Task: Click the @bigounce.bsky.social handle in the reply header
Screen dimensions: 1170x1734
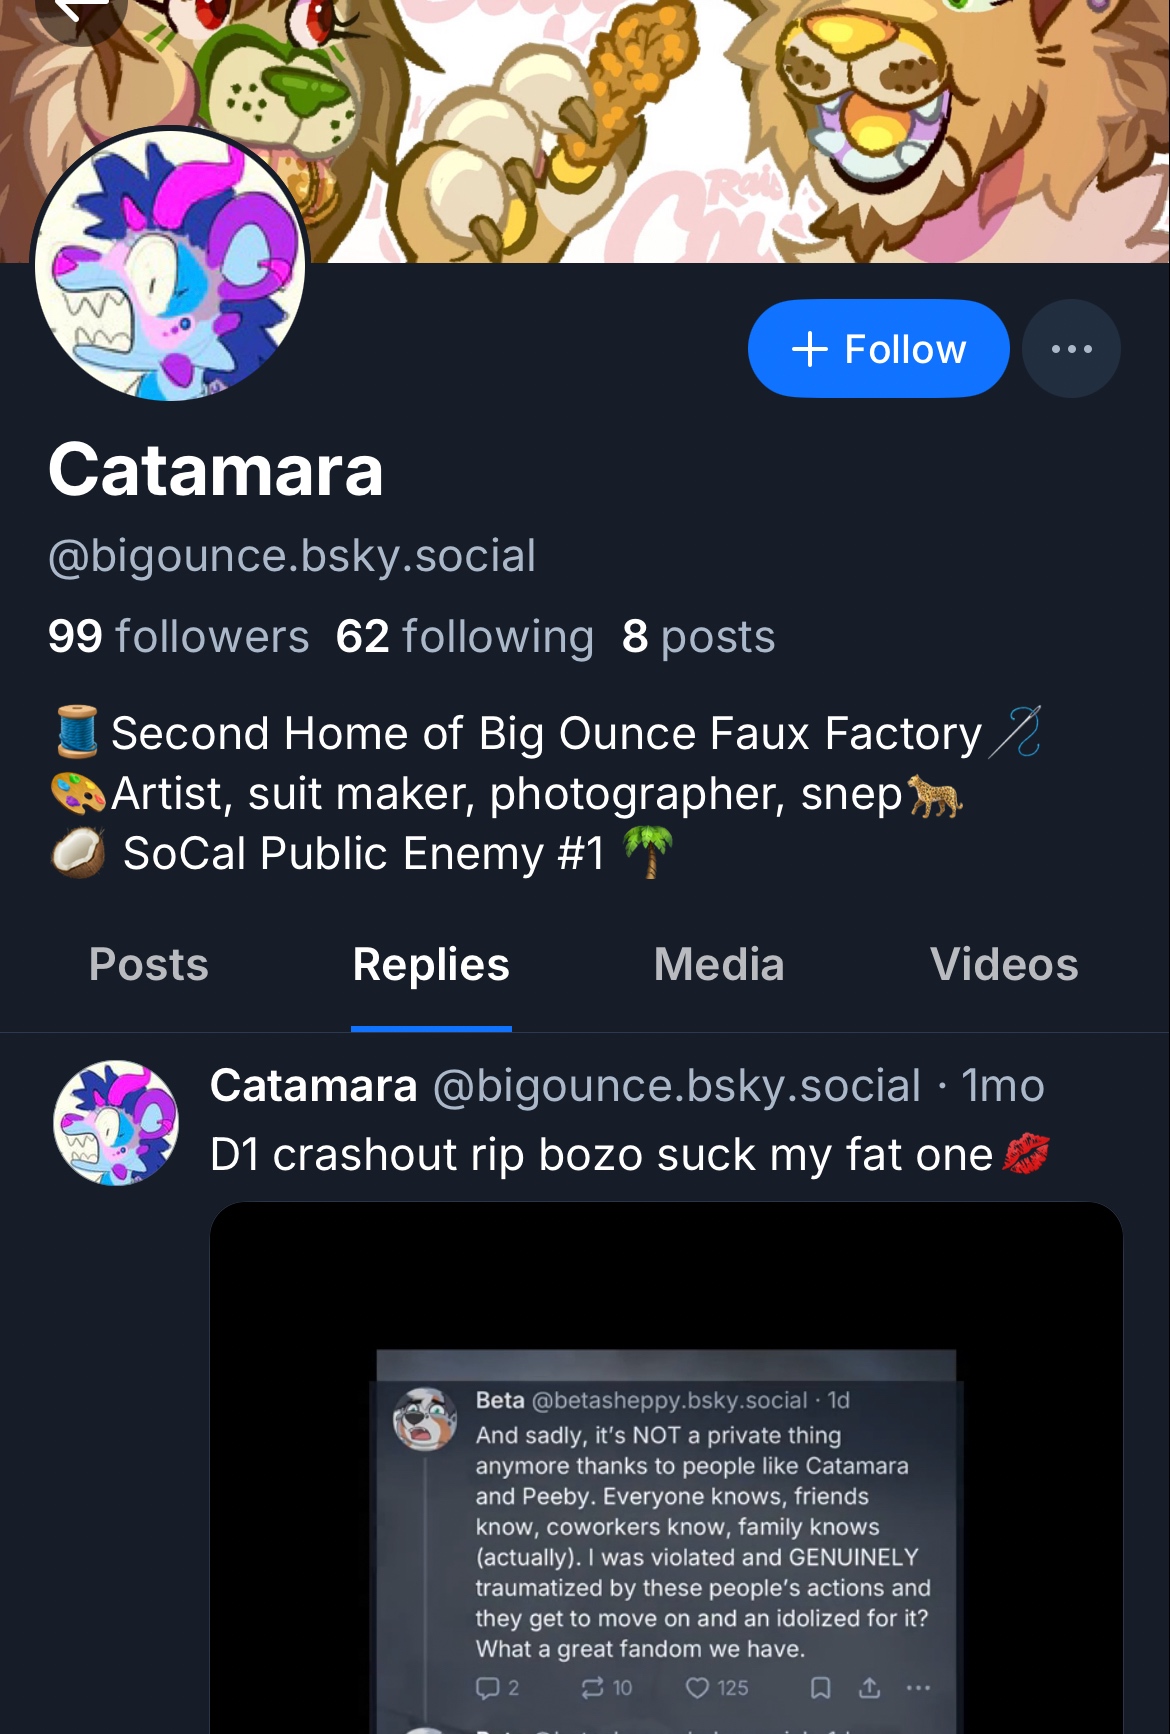Action: [677, 1086]
